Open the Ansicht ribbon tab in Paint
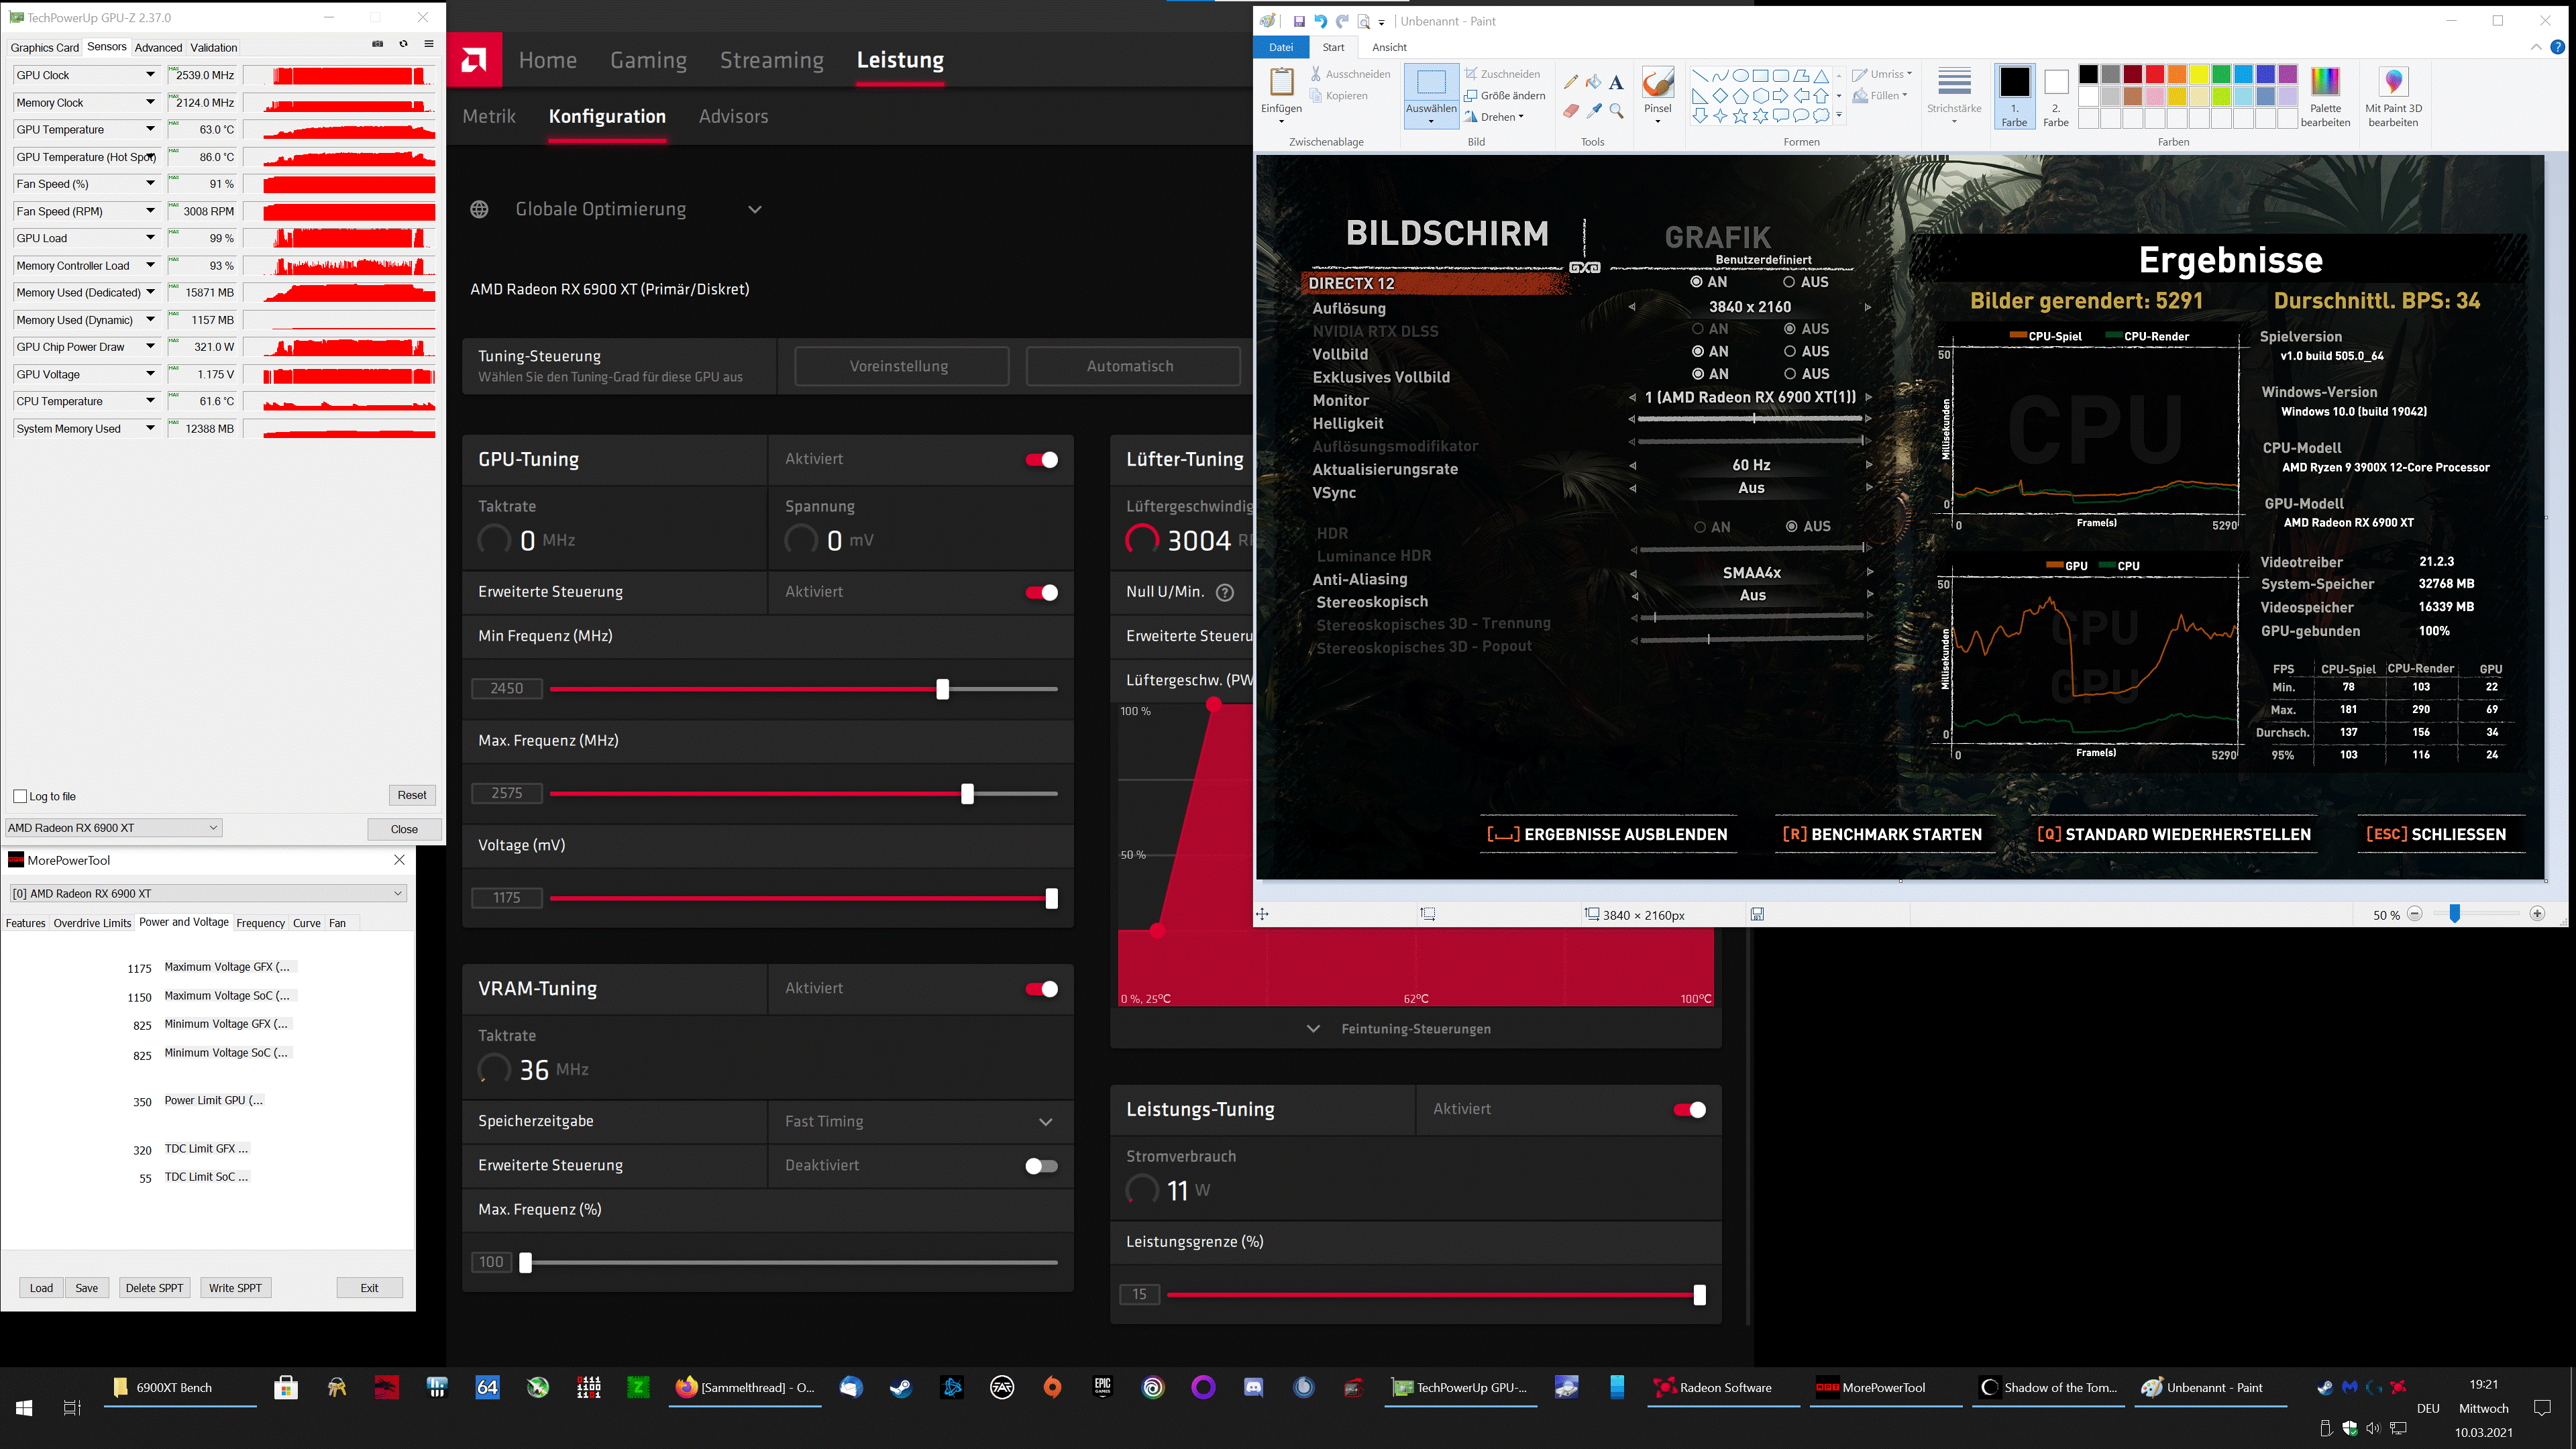 [x=1389, y=47]
